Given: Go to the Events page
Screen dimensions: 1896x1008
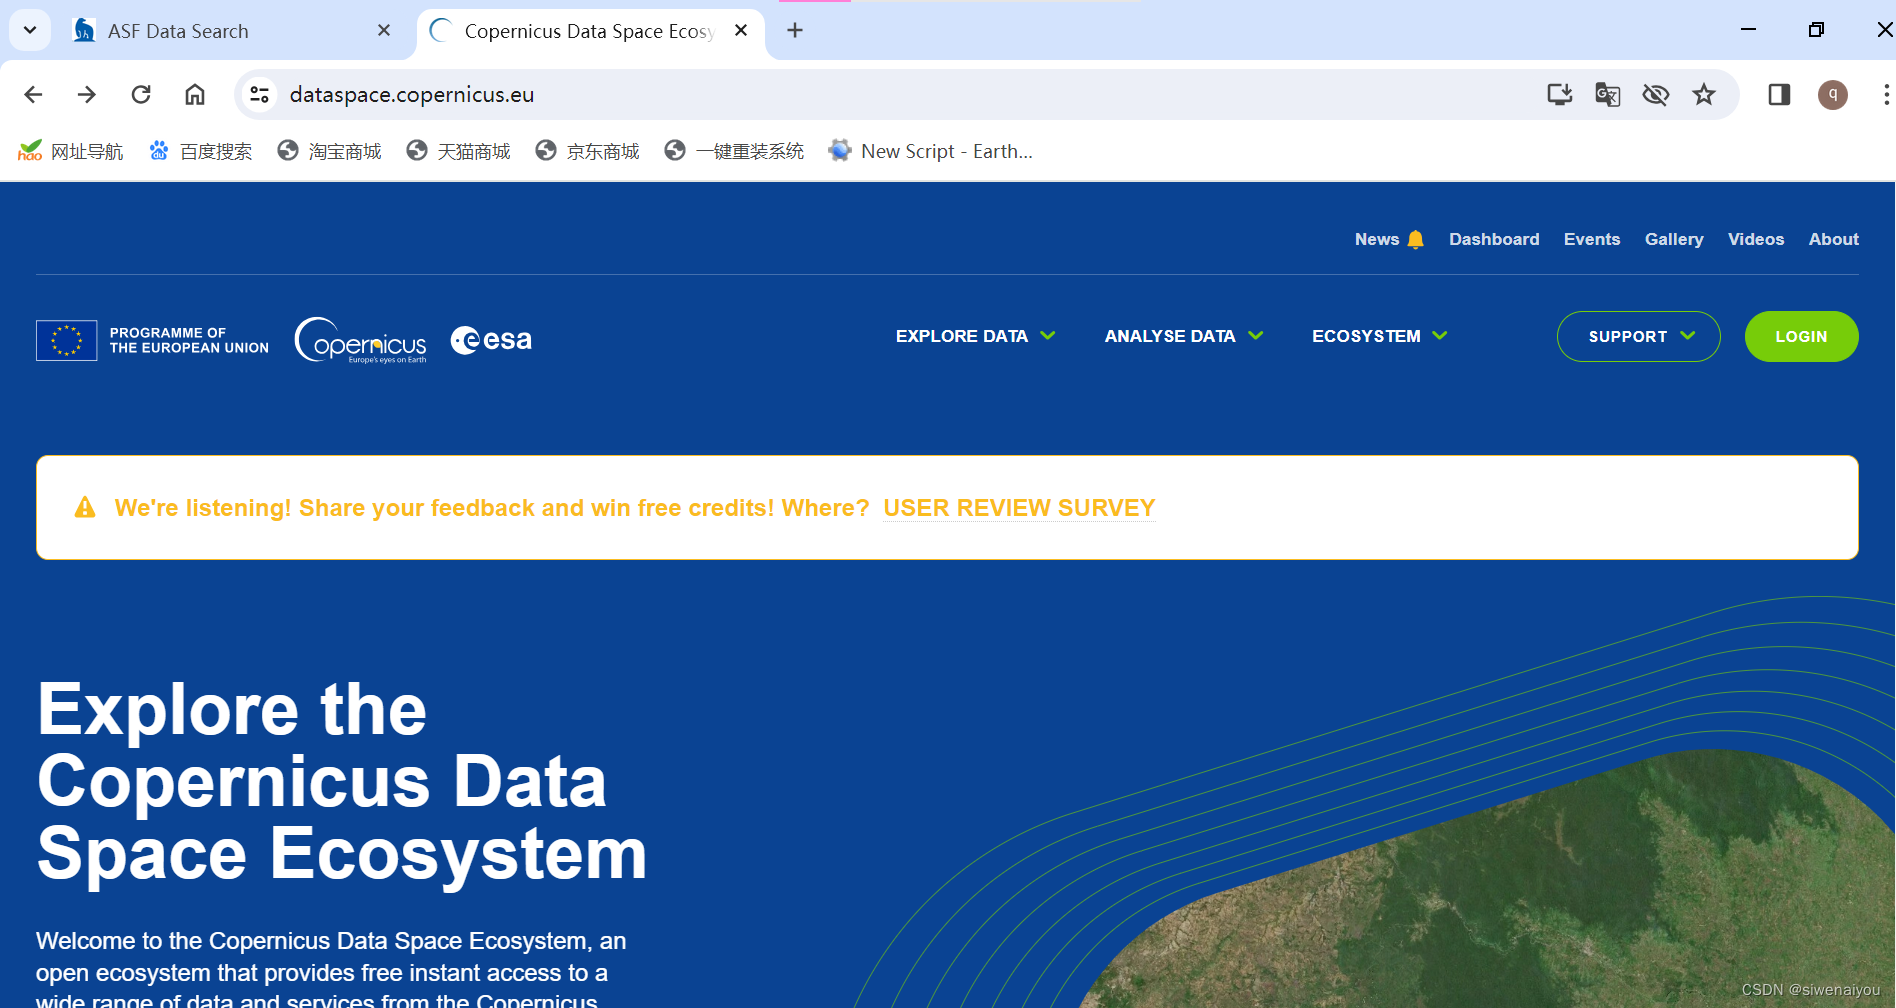Looking at the screenshot, I should [x=1592, y=239].
